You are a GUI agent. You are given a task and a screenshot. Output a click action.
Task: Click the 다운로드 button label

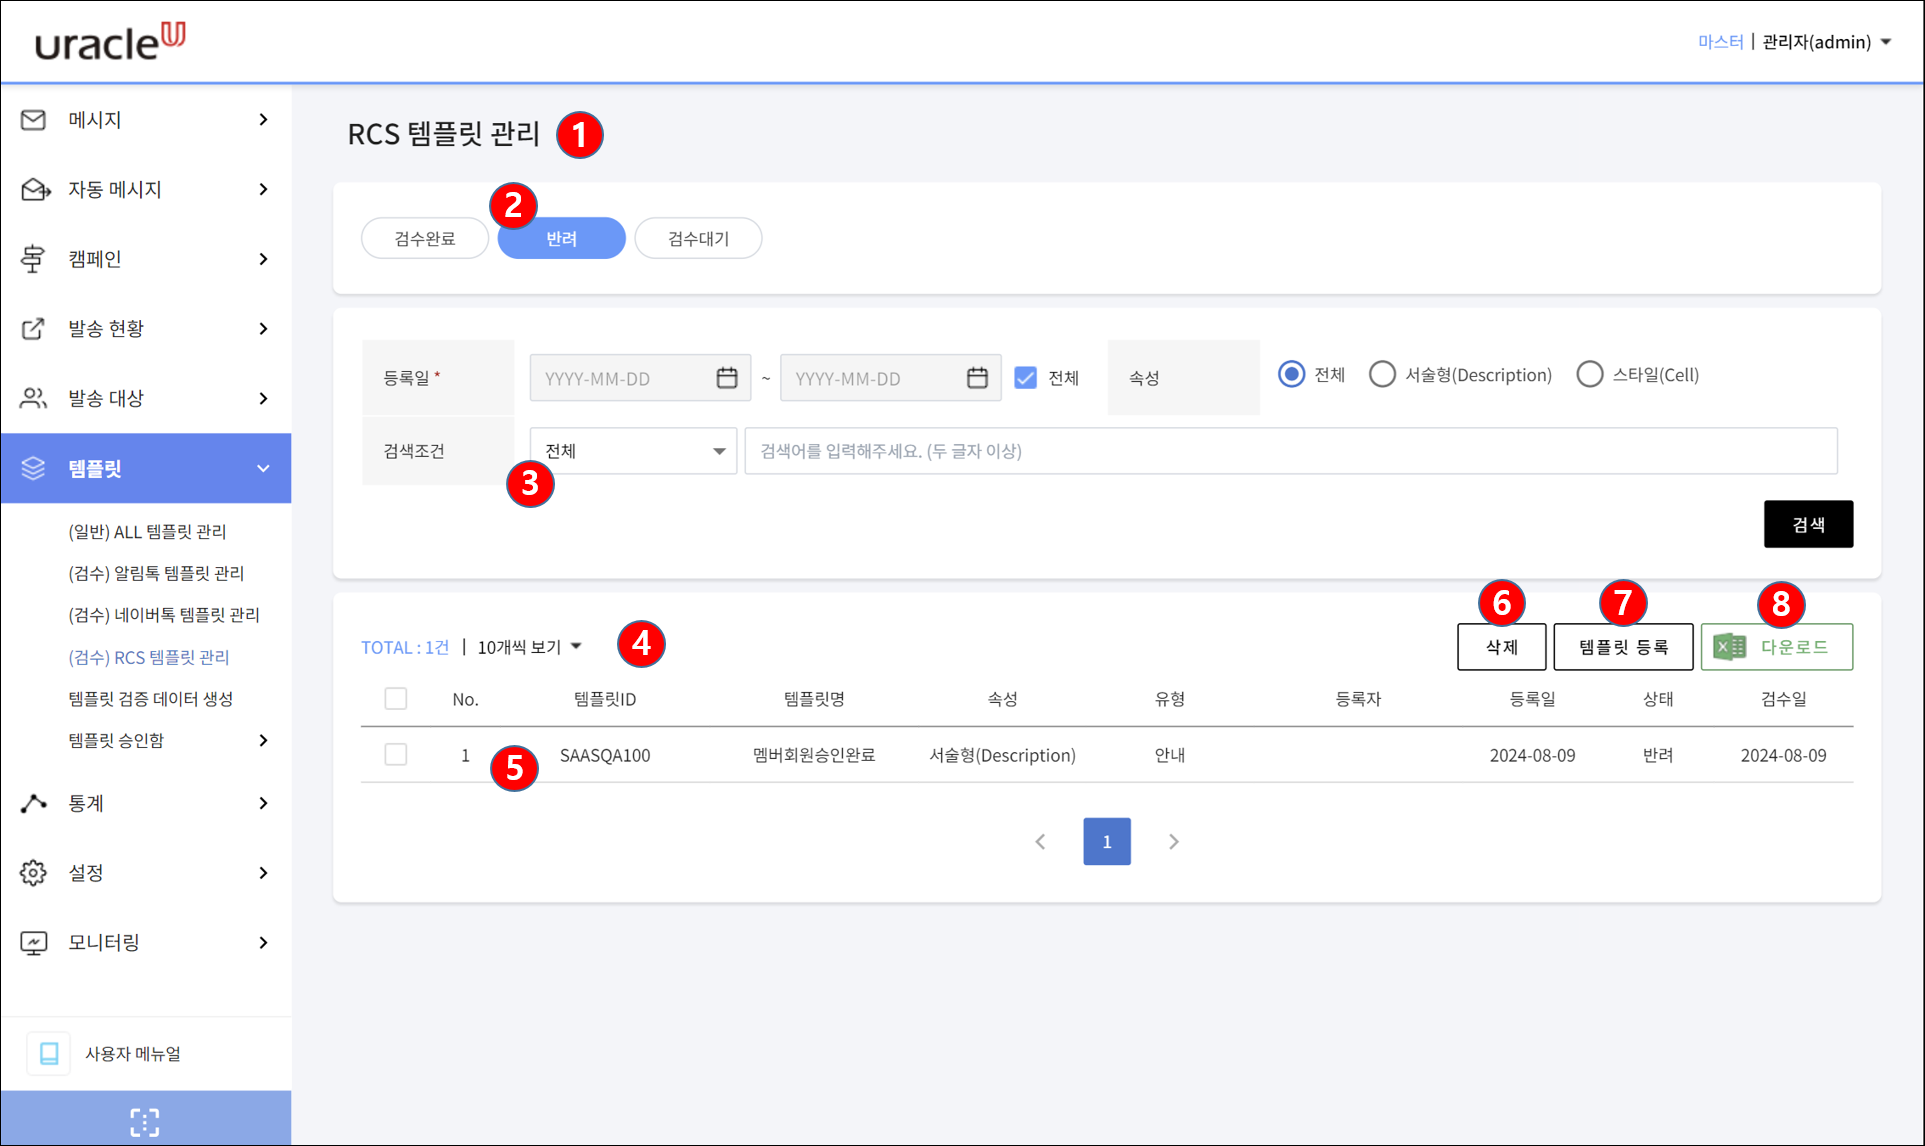pyautogui.click(x=1795, y=647)
